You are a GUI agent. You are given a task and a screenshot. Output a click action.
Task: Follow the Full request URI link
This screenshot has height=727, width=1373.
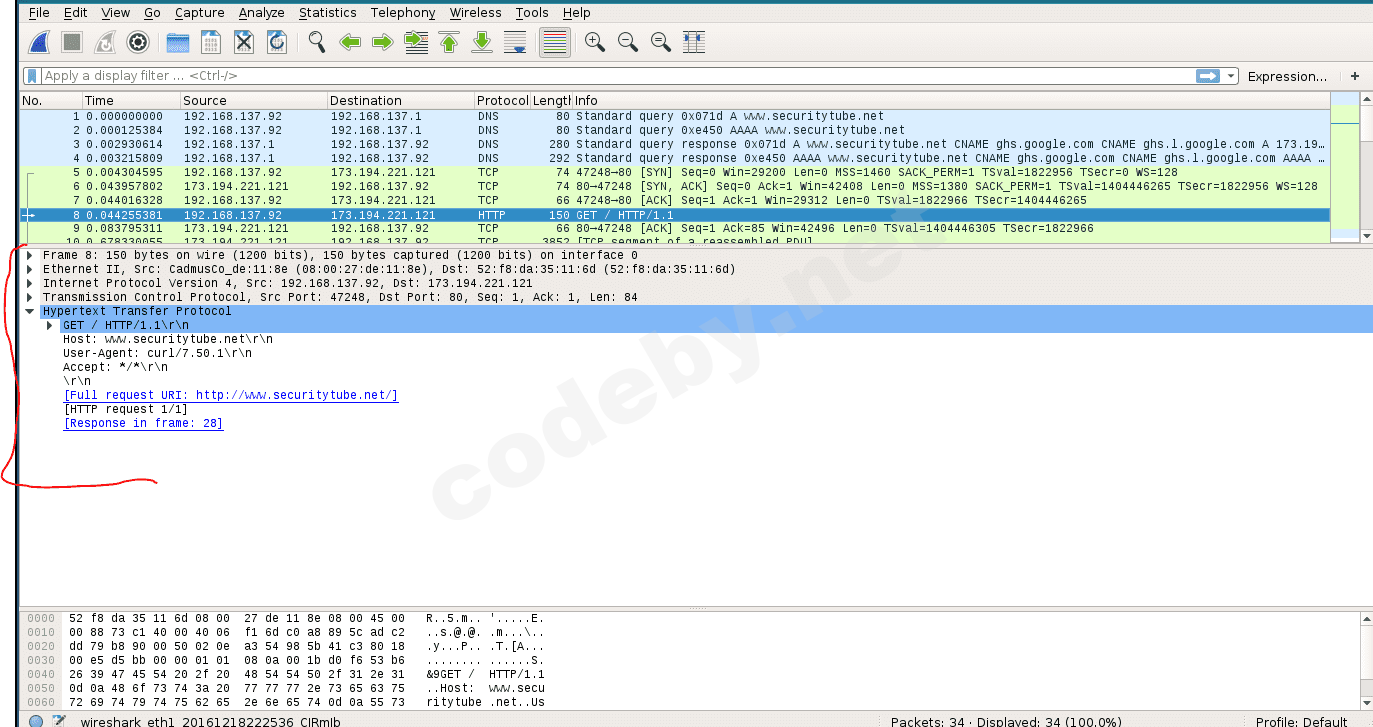pyautogui.click(x=230, y=395)
